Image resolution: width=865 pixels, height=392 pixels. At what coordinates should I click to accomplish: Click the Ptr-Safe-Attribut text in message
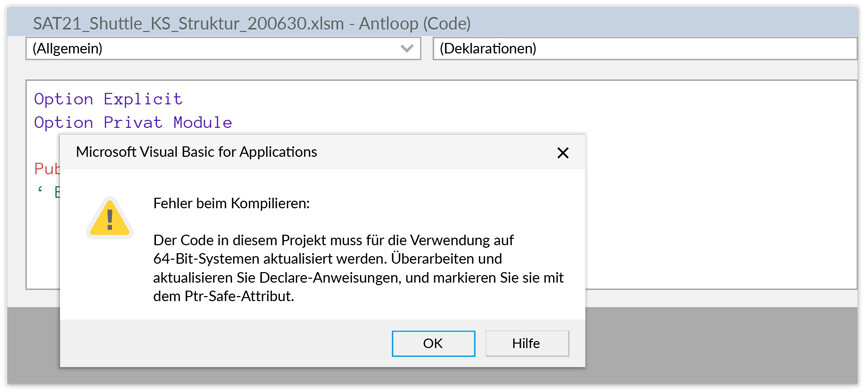click(x=237, y=297)
